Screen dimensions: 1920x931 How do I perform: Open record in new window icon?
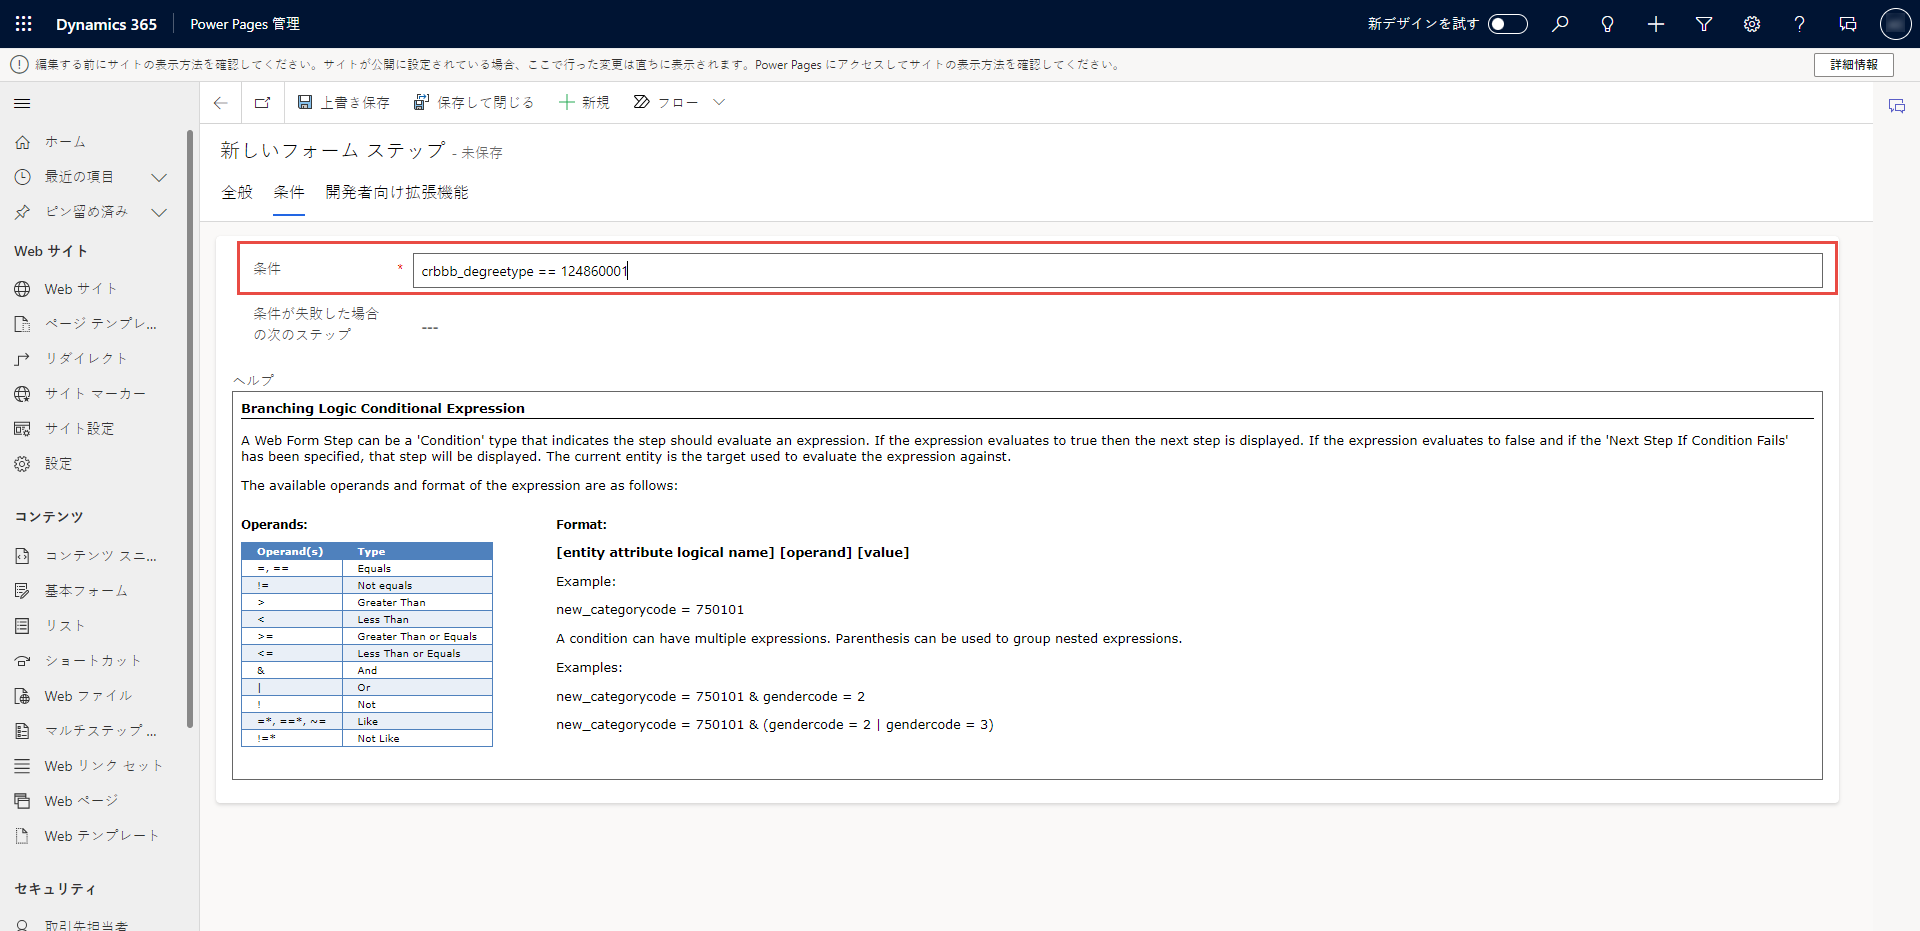click(263, 103)
